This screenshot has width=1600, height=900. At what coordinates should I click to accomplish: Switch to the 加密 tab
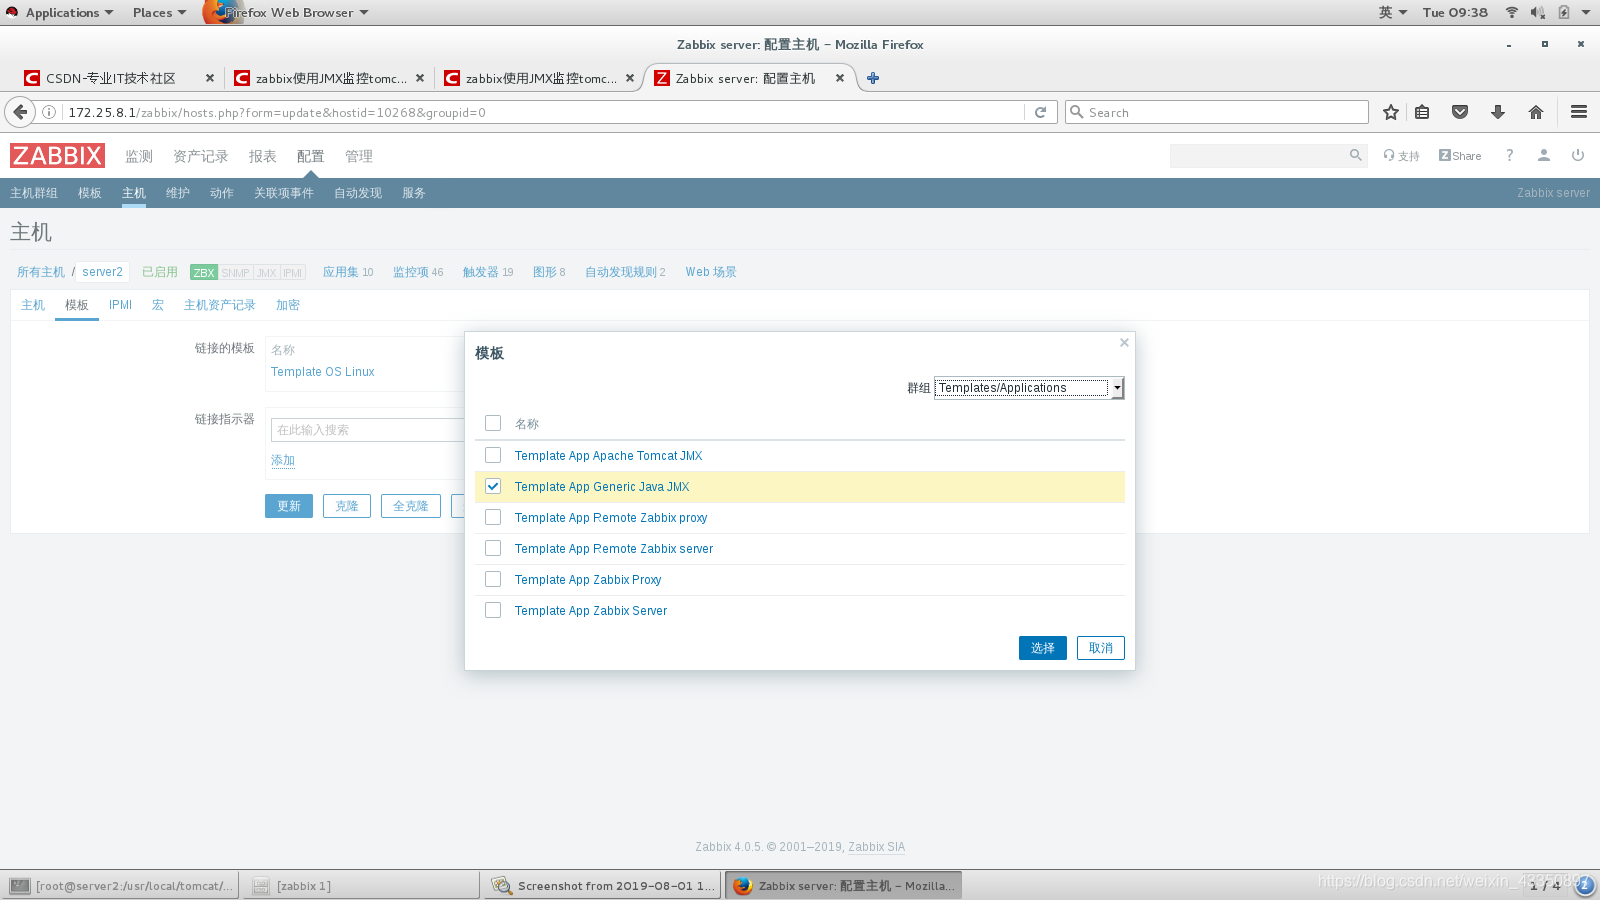(288, 305)
